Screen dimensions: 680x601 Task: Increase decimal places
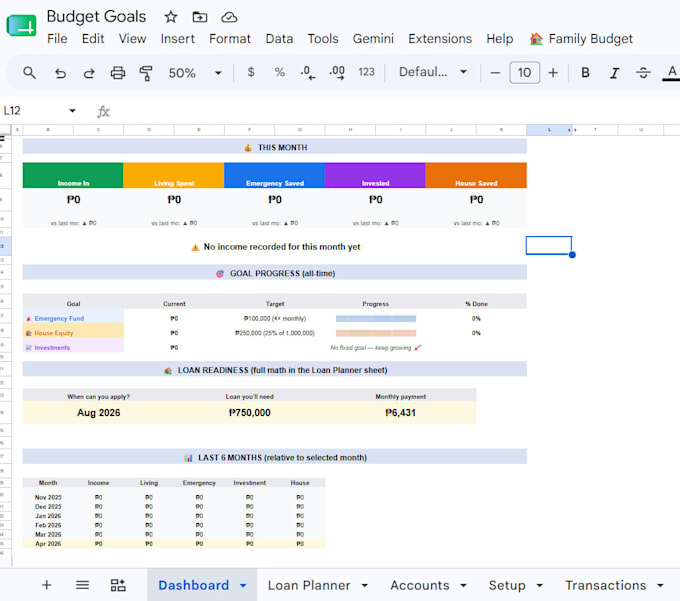click(x=337, y=72)
